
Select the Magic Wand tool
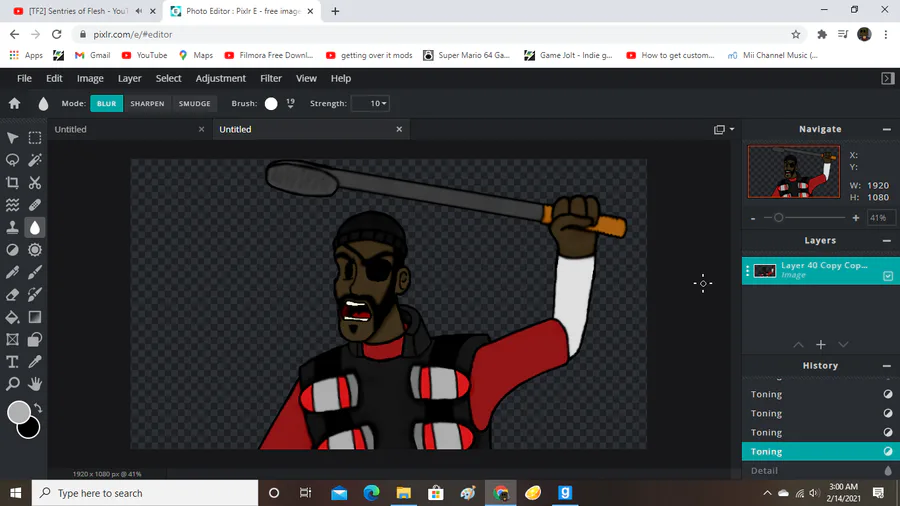point(35,160)
